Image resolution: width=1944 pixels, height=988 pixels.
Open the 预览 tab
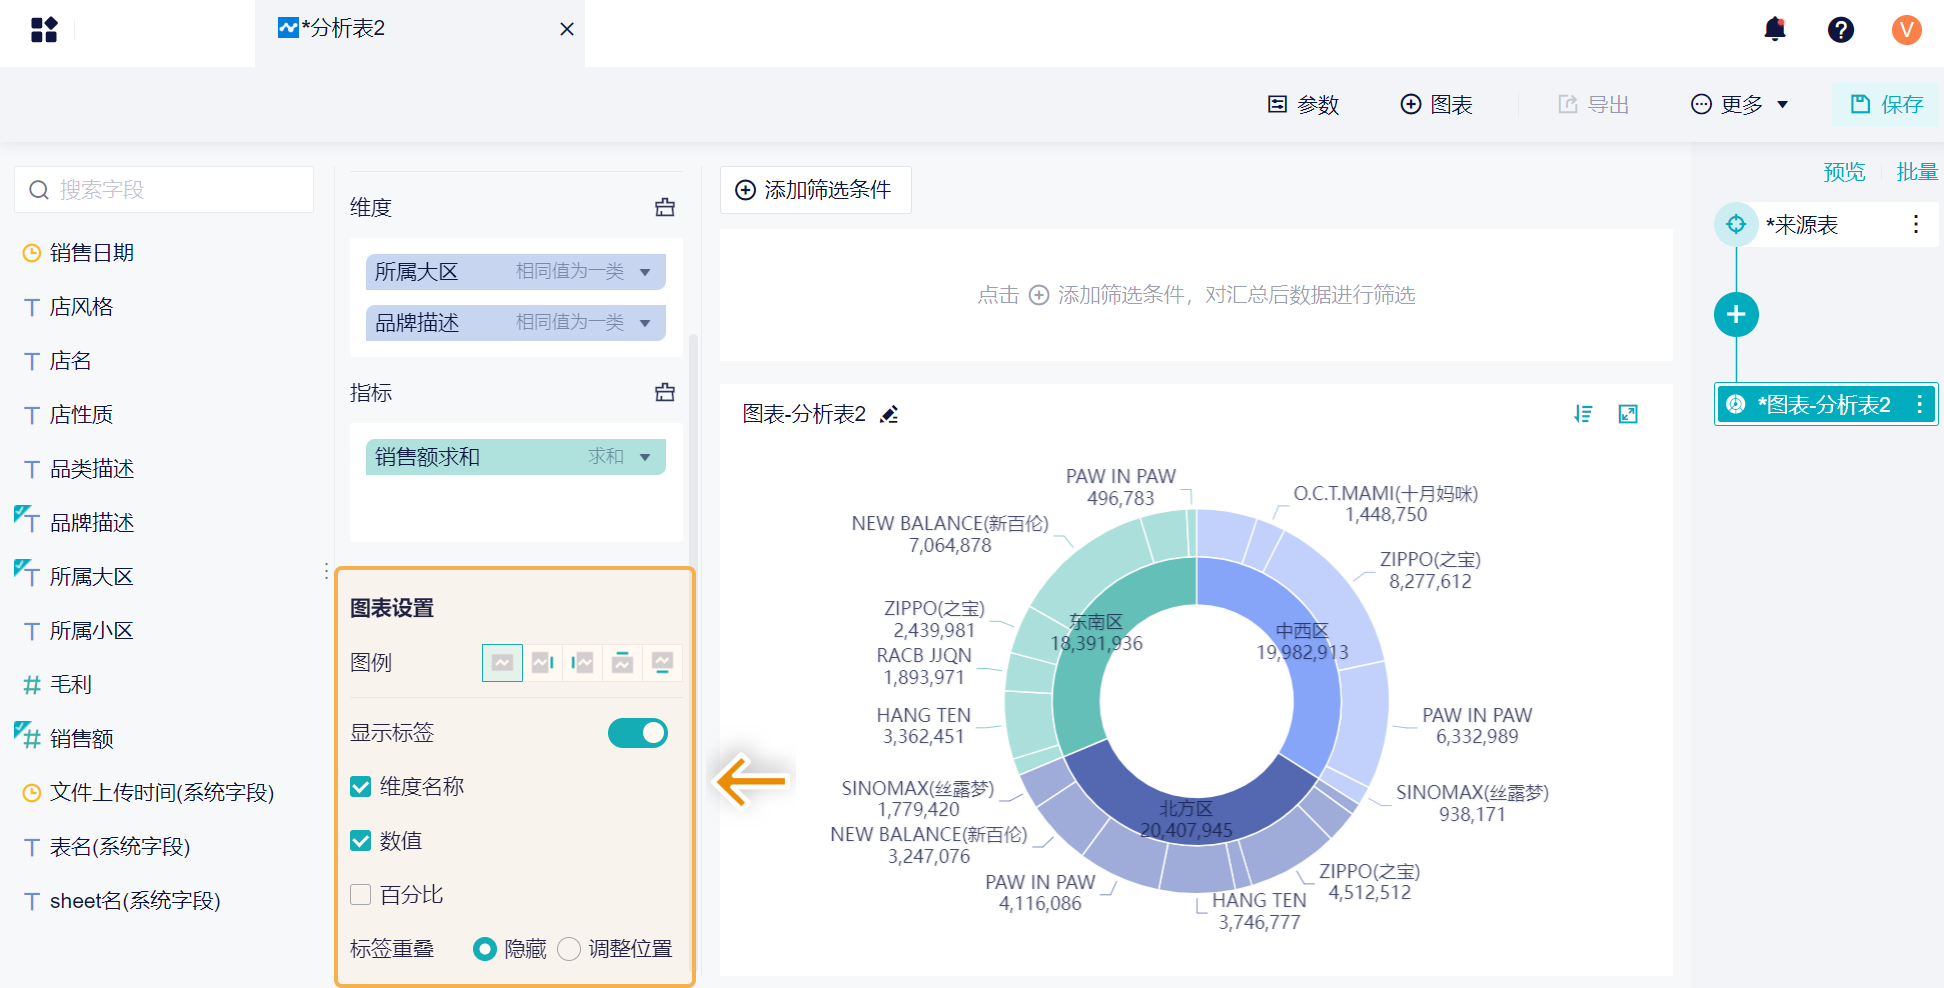[1844, 172]
